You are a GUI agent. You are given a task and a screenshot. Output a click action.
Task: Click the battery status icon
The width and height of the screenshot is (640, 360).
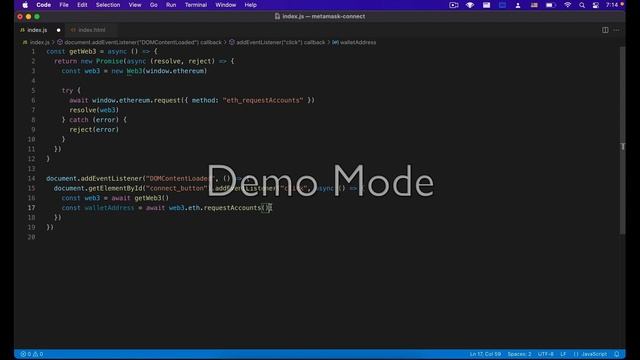coord(551,5)
